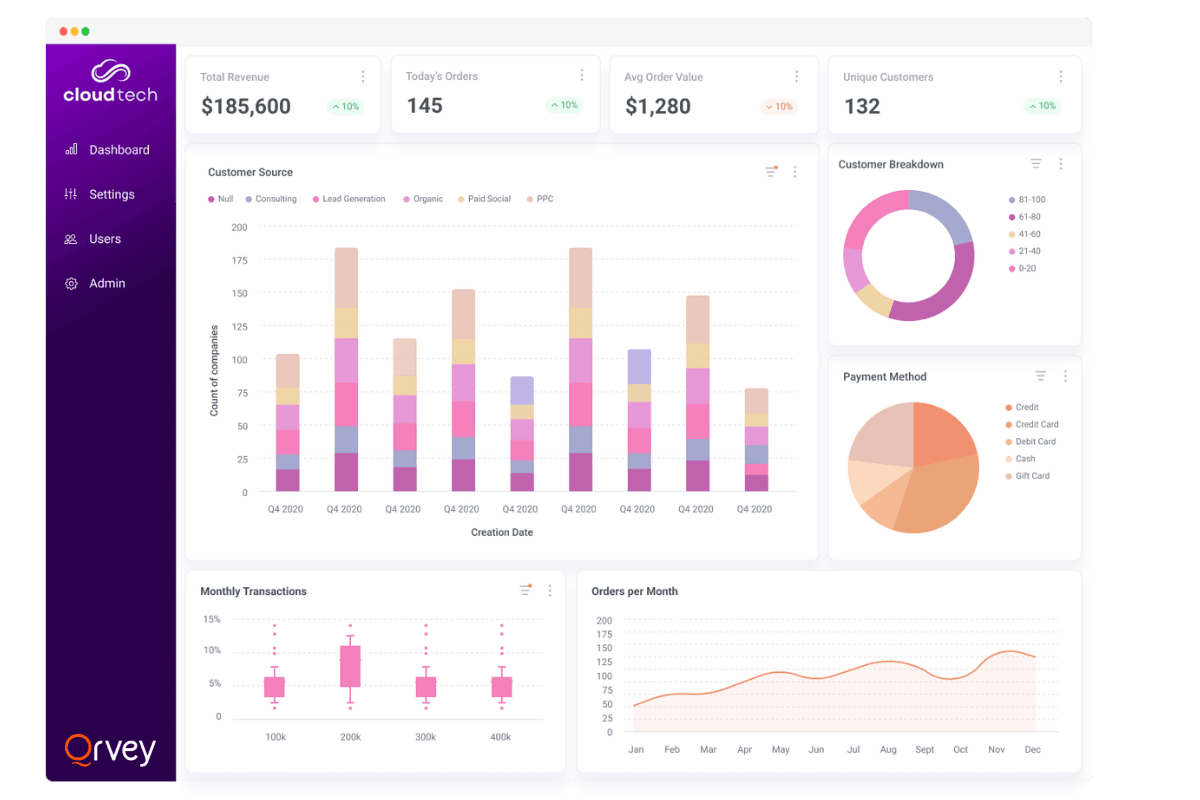Click the pink color dot beside the Organic legend
The image size is (1200, 800).
[x=404, y=198]
